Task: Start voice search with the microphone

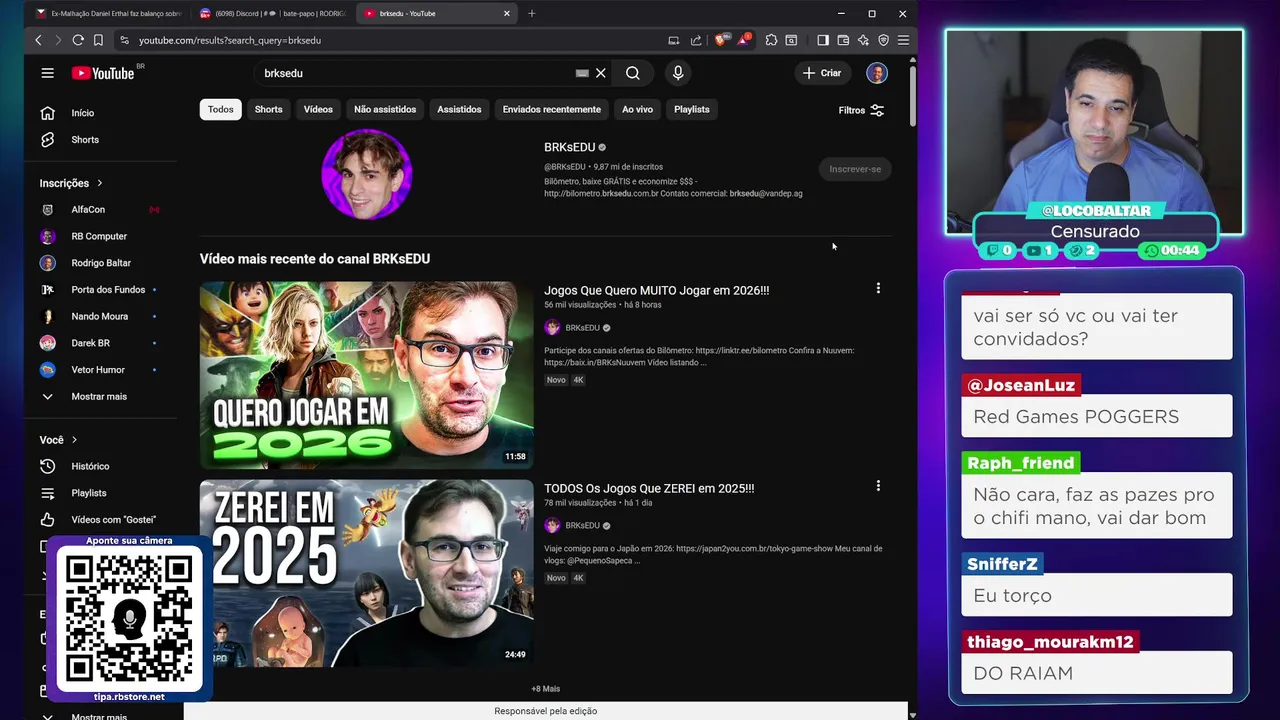Action: click(x=678, y=73)
